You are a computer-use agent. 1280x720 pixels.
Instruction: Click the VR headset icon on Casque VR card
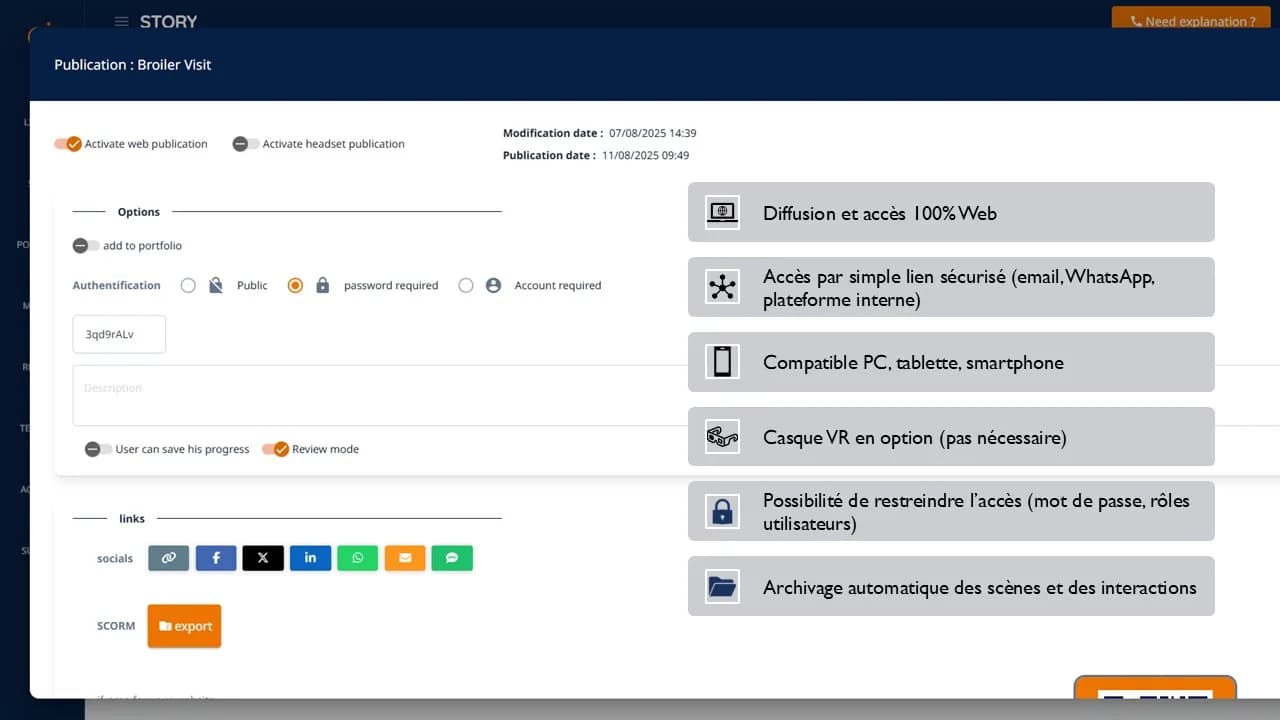[x=722, y=437]
